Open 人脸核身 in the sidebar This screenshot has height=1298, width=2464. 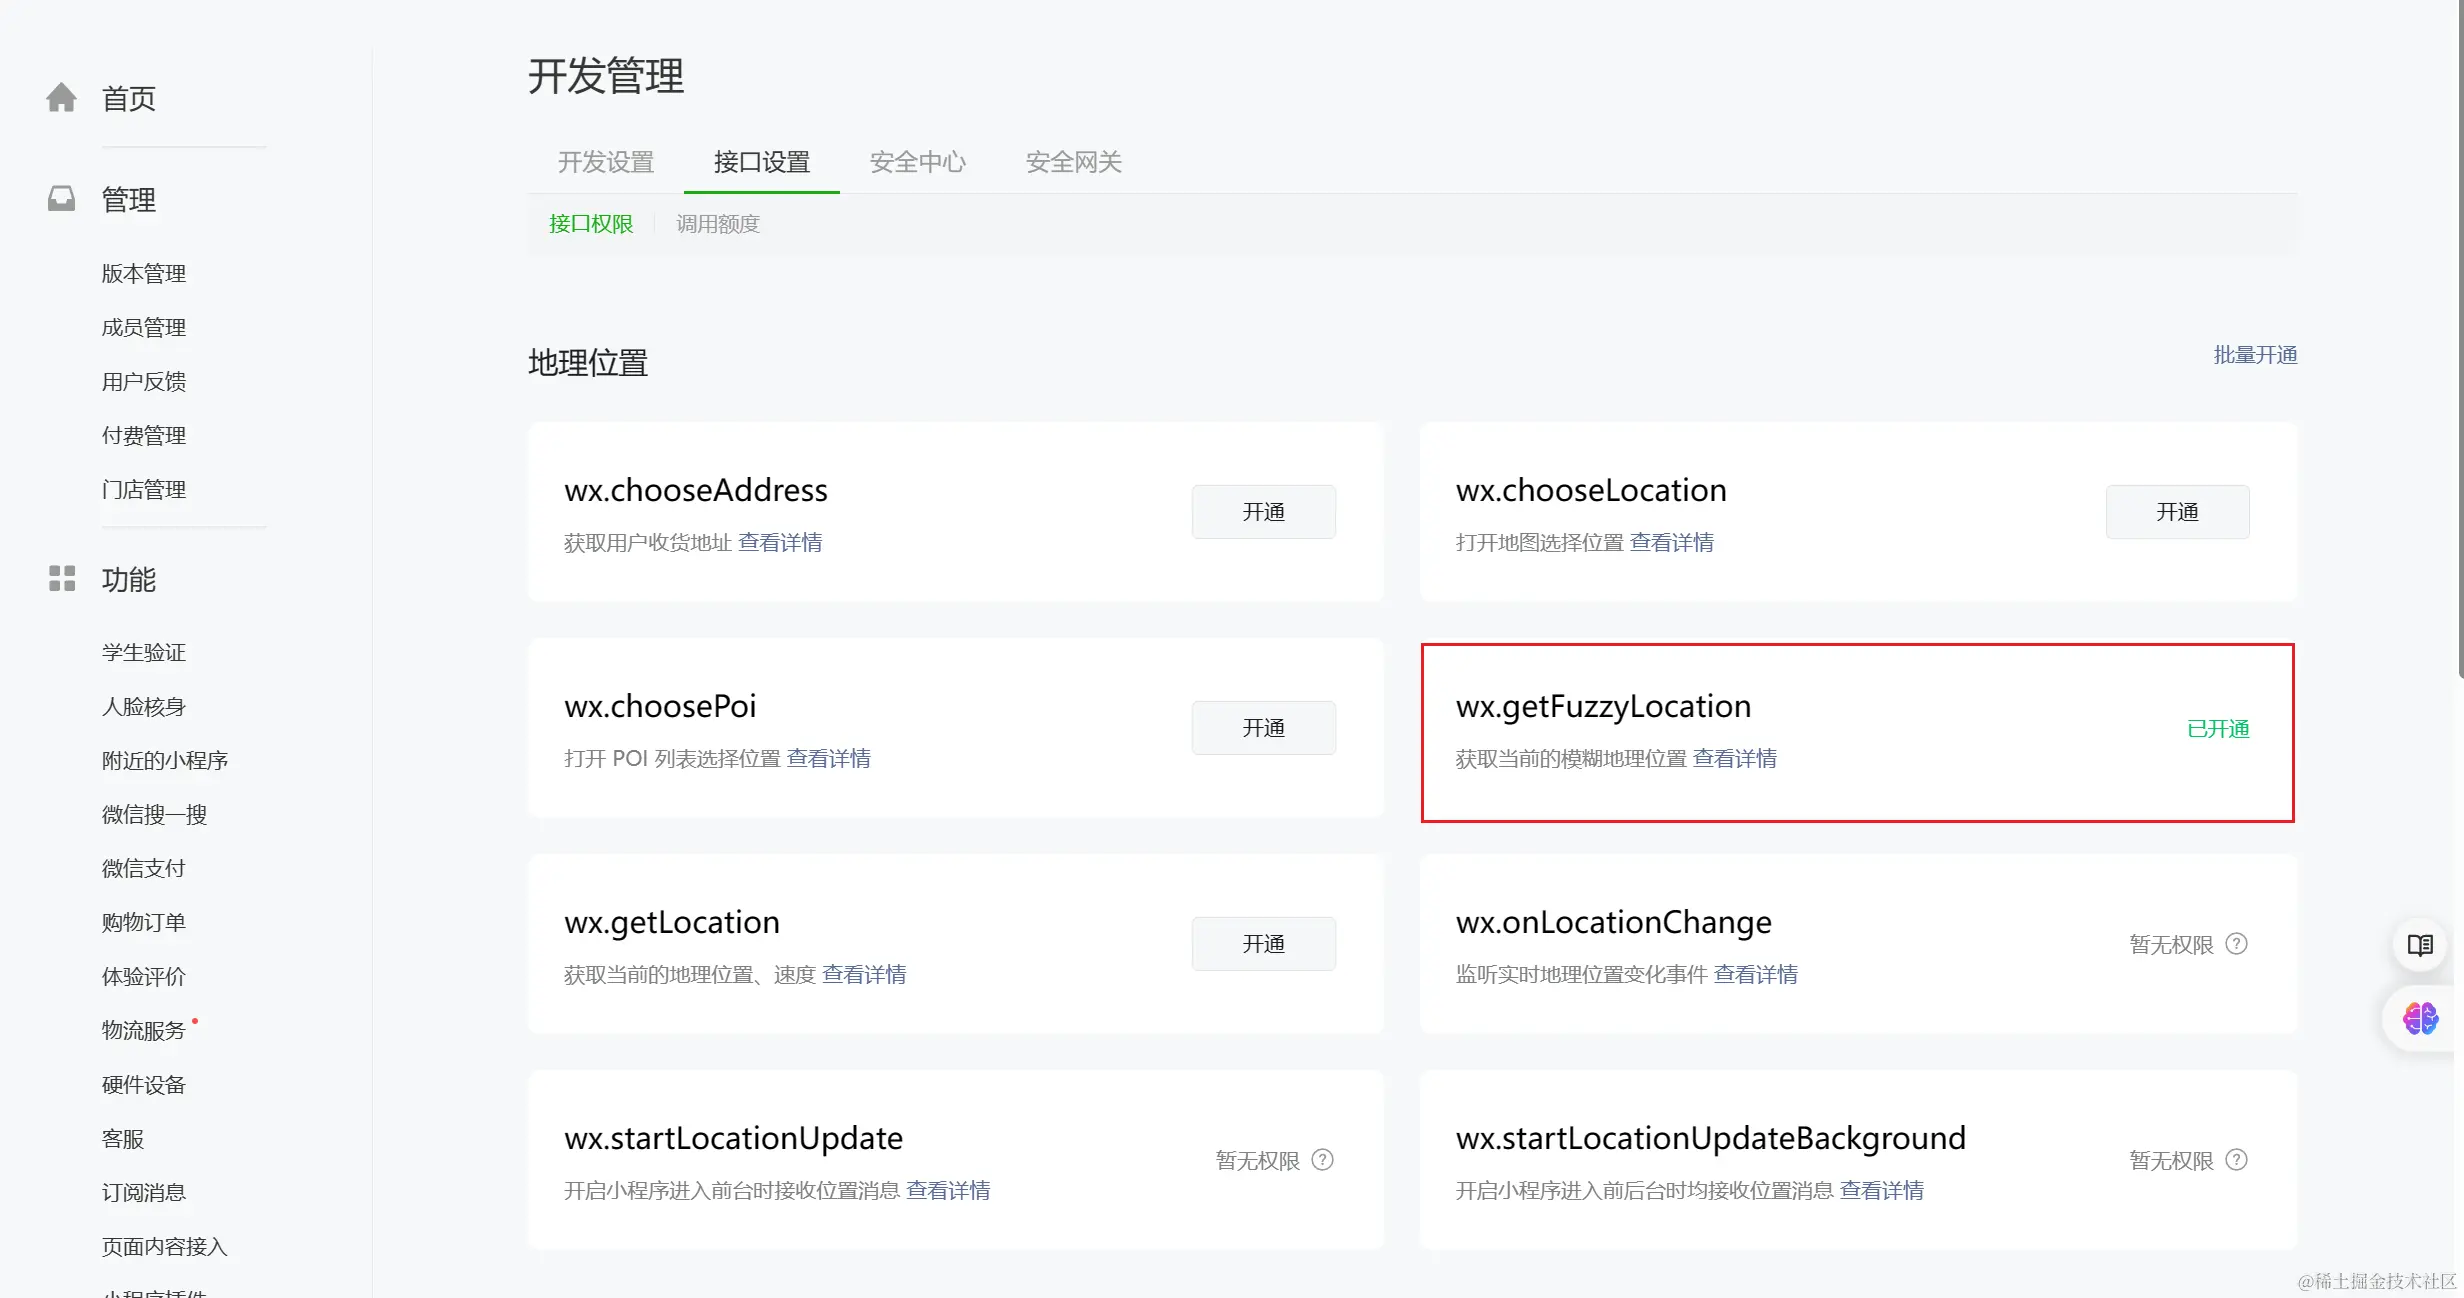(144, 706)
